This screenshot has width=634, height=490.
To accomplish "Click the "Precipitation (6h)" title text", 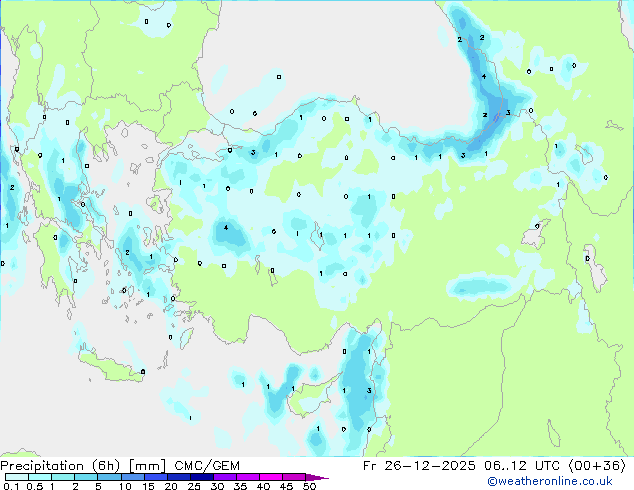I will coord(60,466).
